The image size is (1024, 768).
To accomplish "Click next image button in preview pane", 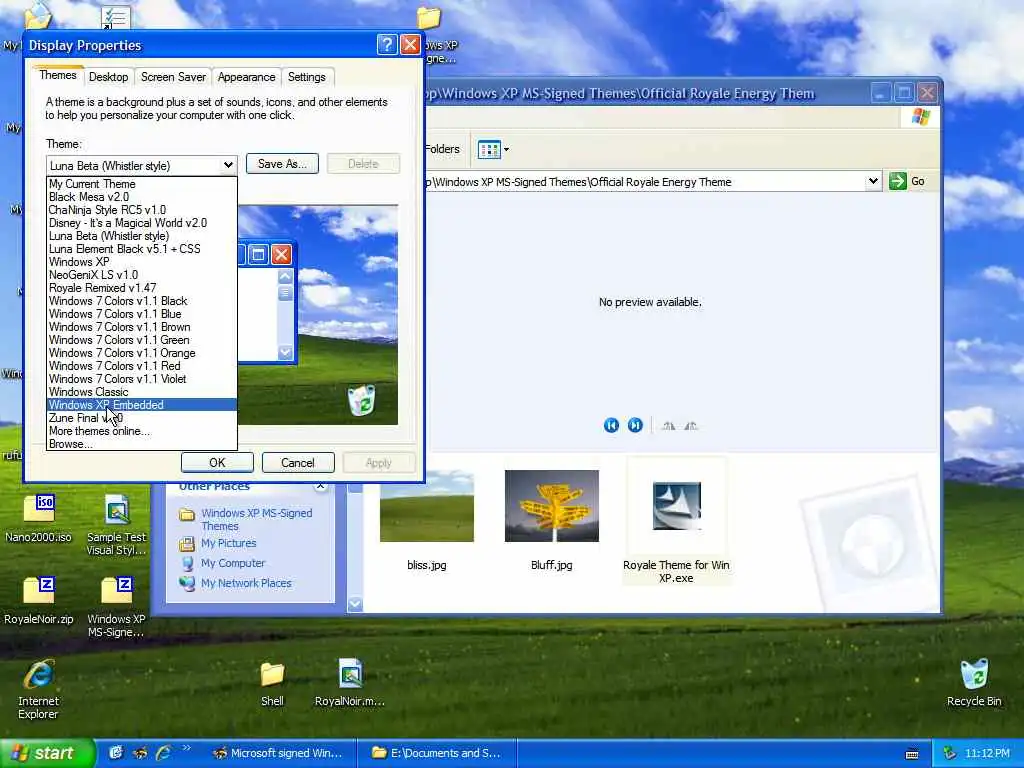I will point(635,426).
